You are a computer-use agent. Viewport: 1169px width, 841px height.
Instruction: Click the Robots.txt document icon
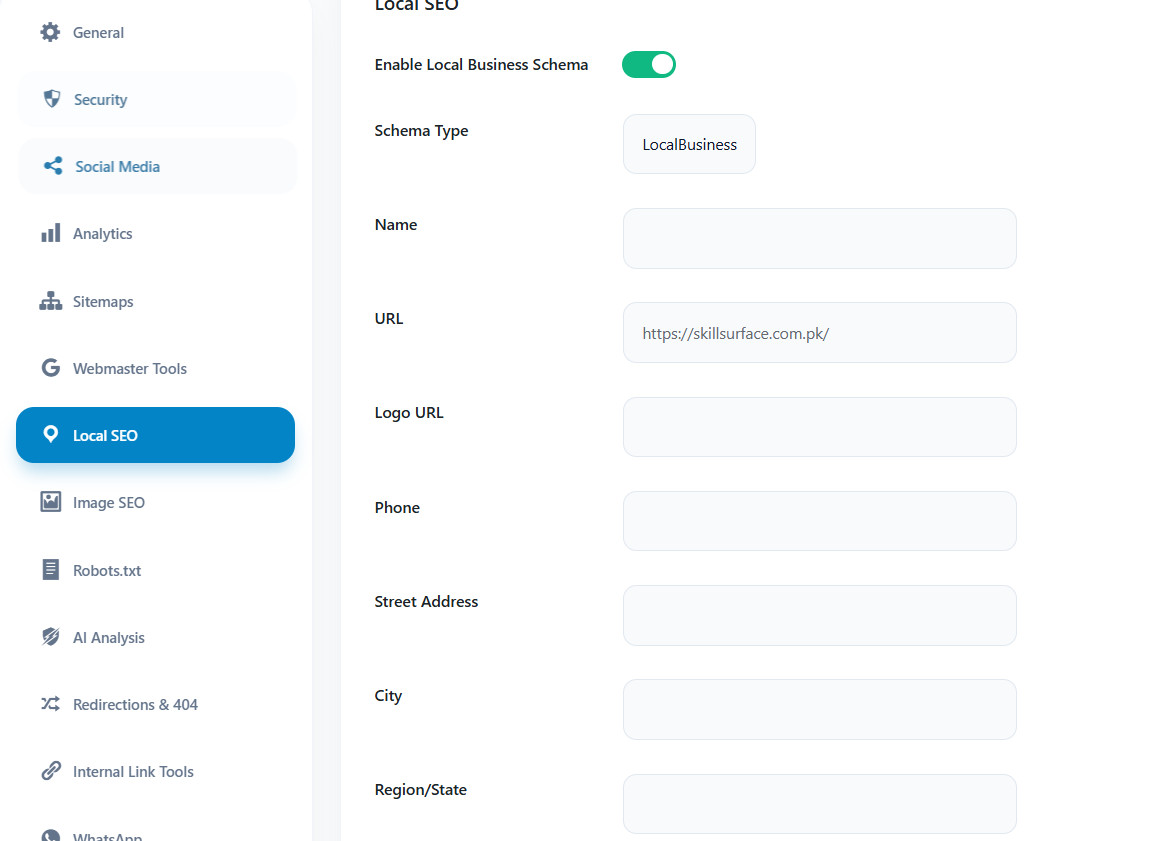[49, 569]
